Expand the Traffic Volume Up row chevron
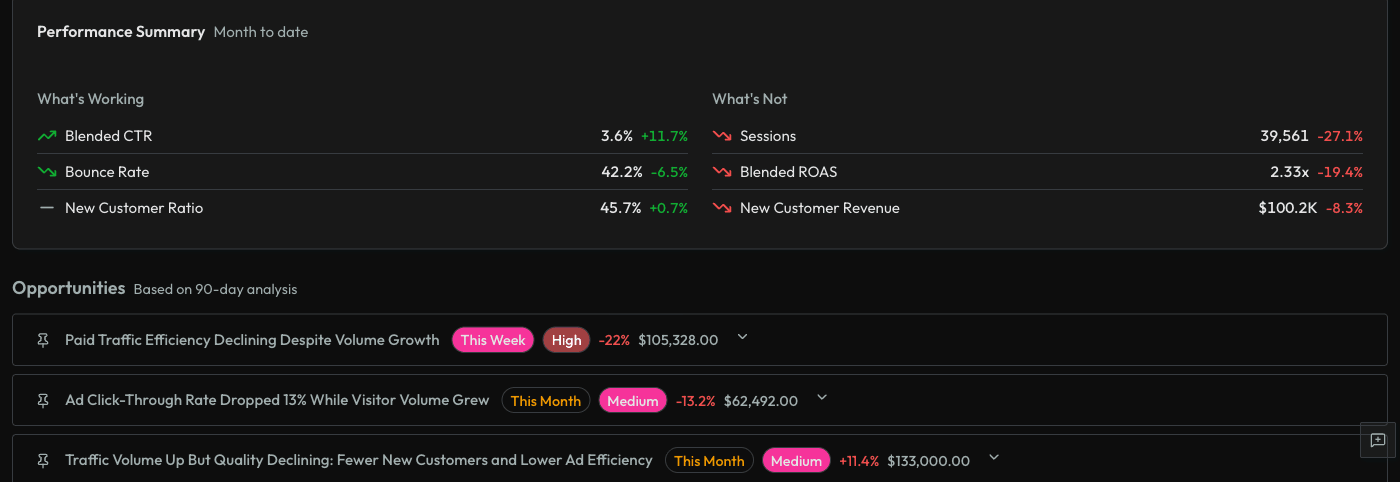The height and width of the screenshot is (482, 1400). tap(994, 457)
